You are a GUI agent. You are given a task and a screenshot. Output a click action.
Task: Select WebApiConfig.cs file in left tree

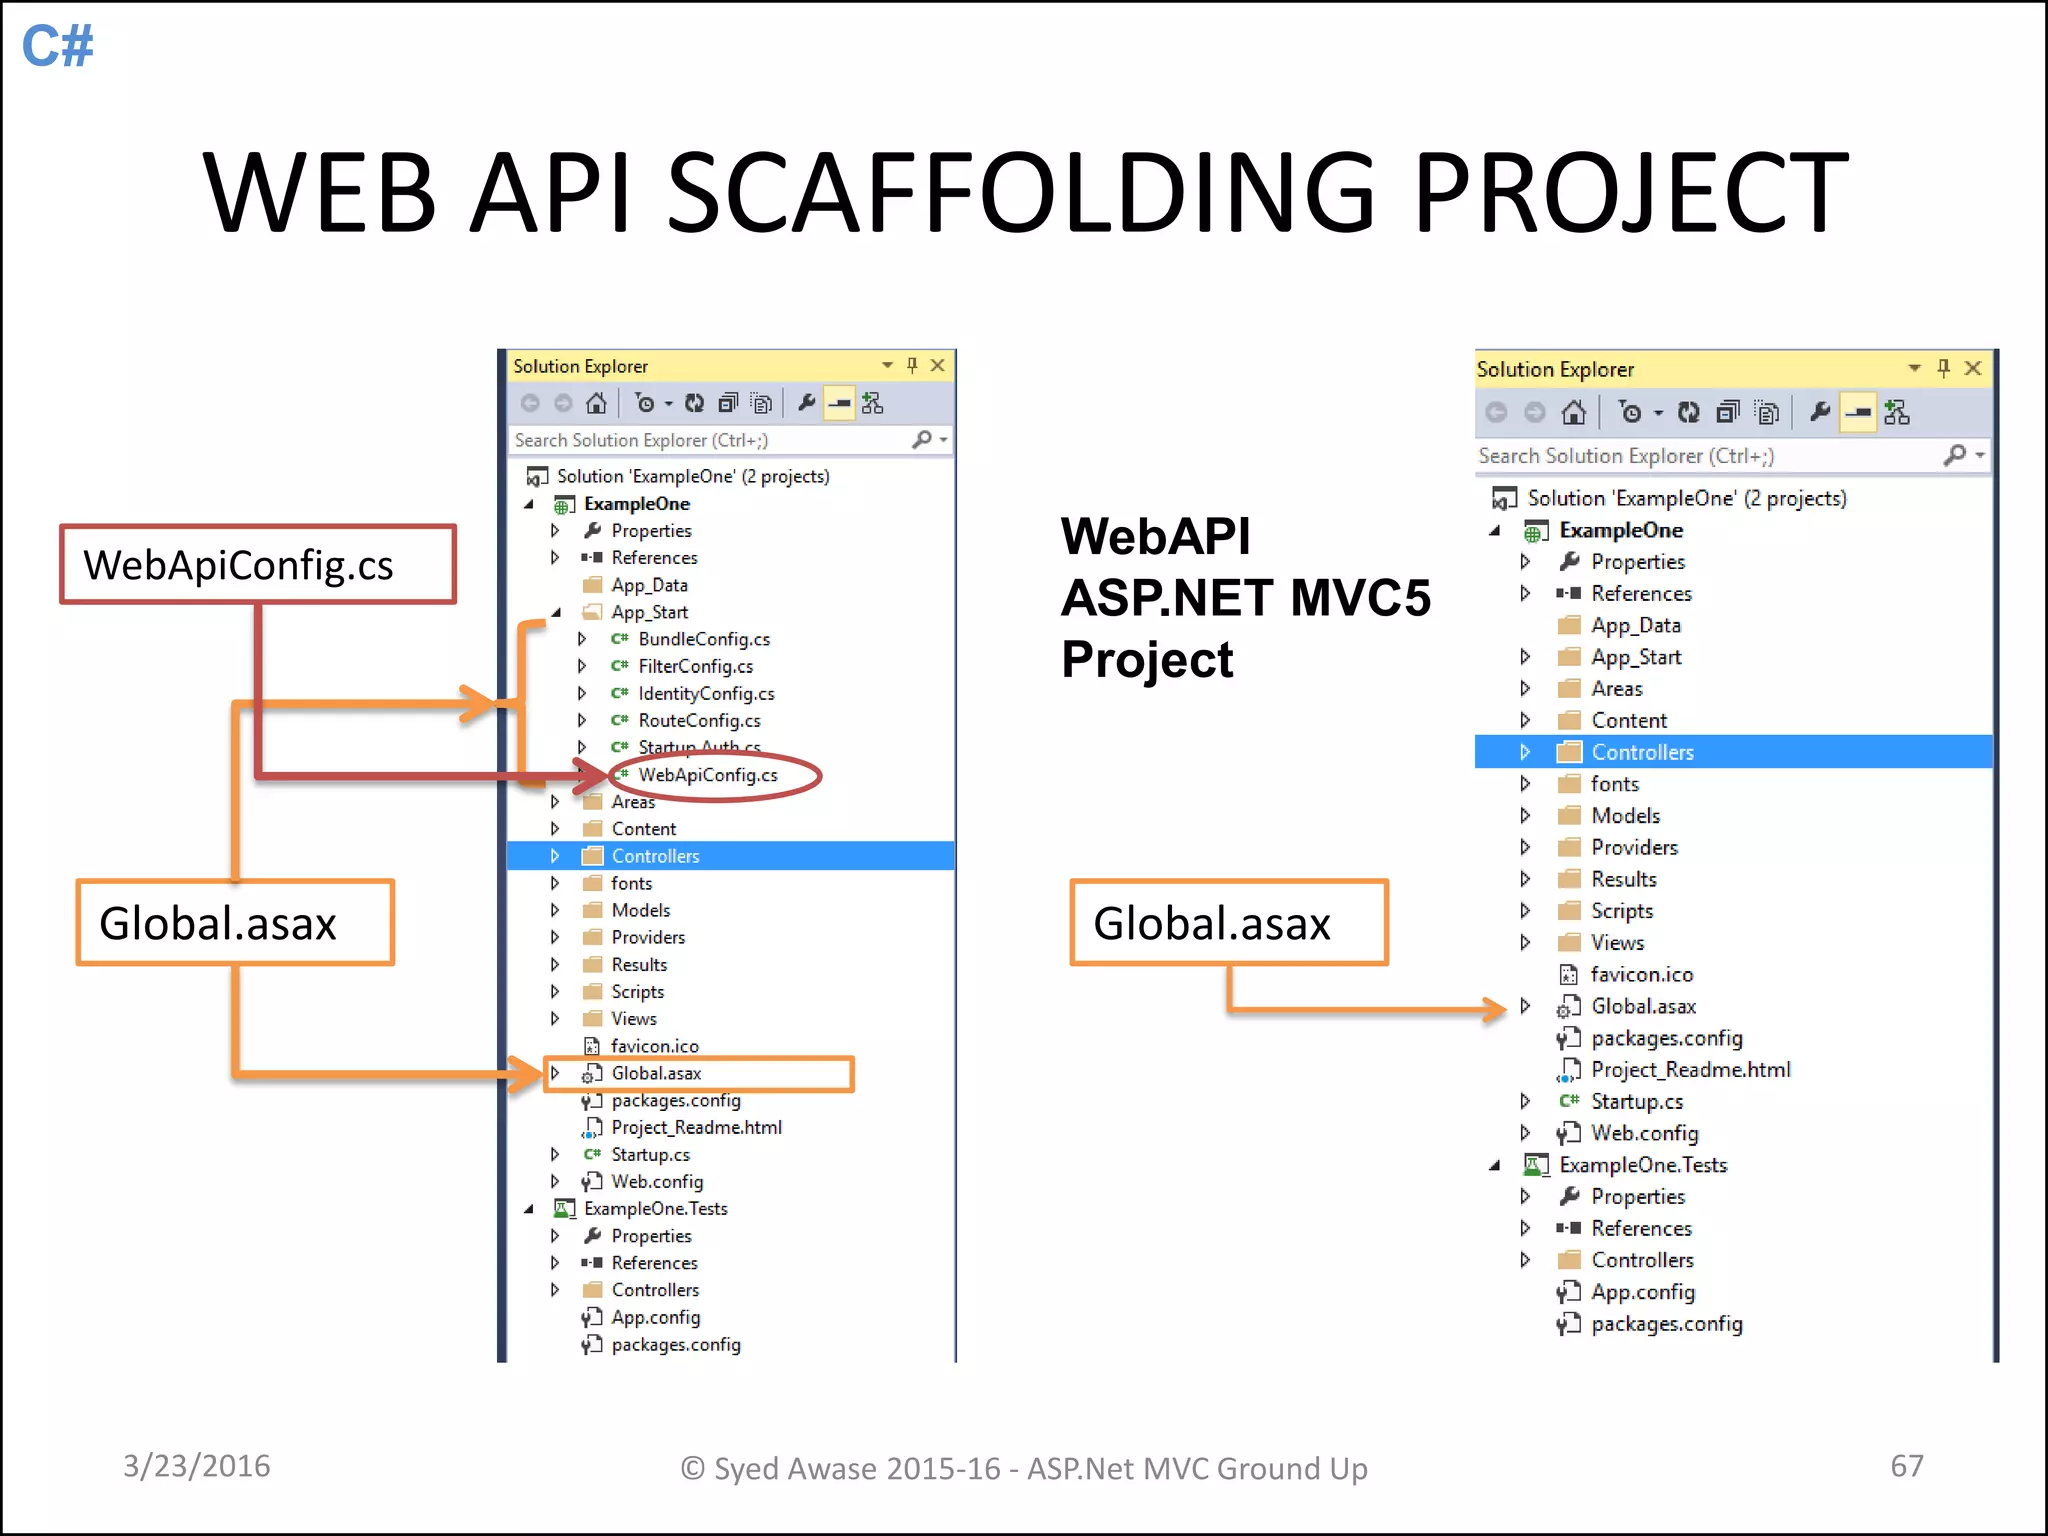708,775
